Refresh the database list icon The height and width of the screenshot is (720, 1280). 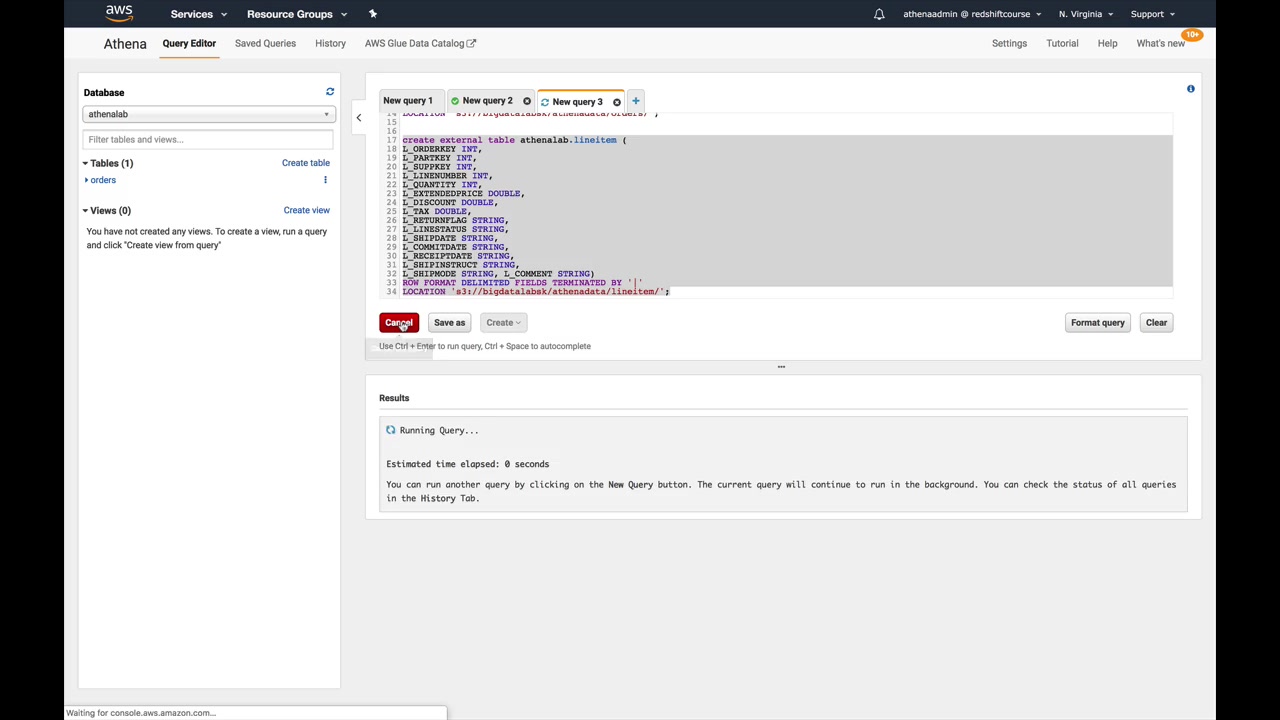[330, 92]
